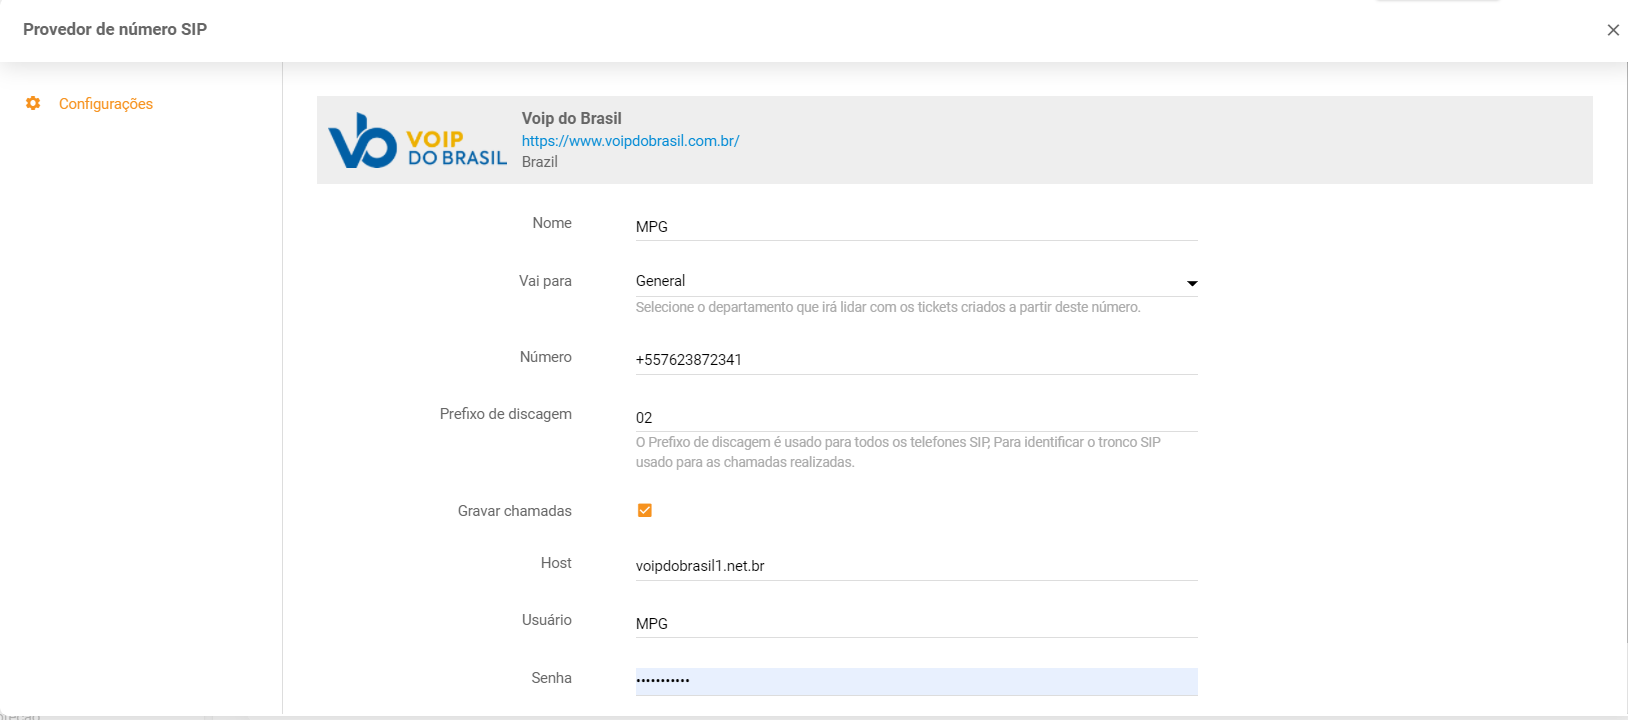Click into the Número phone field
This screenshot has width=1628, height=720.
[x=915, y=360]
